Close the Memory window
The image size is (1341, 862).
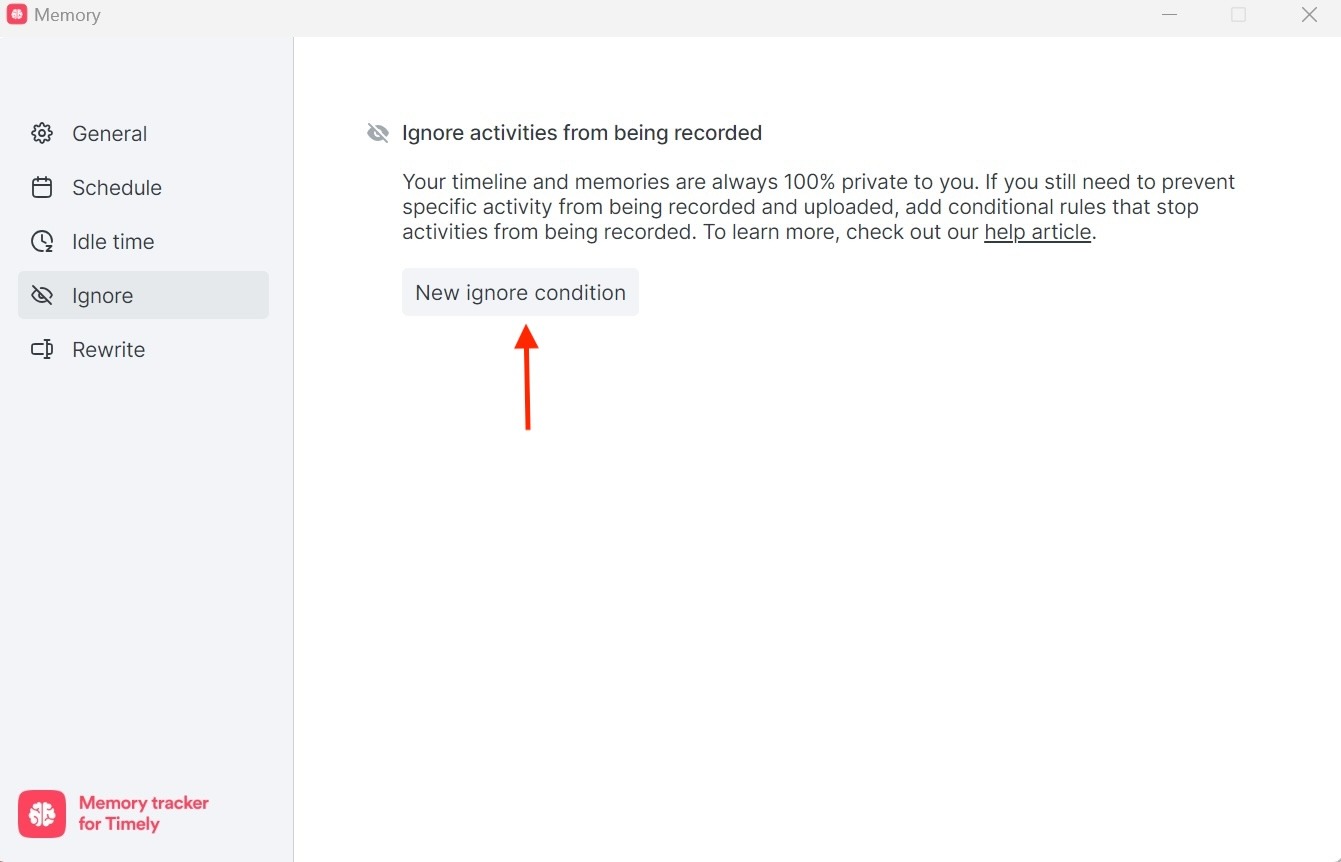[1309, 15]
